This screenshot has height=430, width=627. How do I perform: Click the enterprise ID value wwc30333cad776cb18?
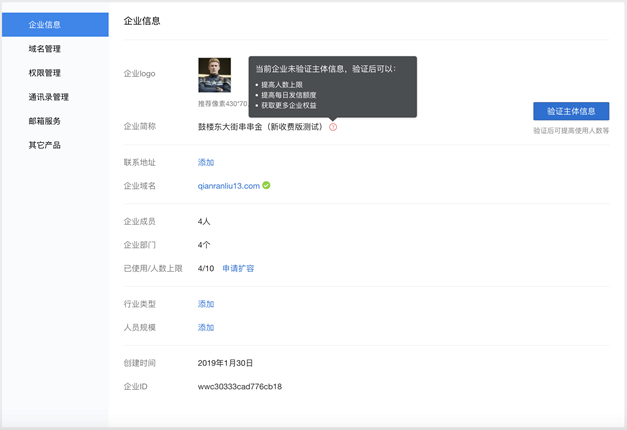click(x=239, y=386)
